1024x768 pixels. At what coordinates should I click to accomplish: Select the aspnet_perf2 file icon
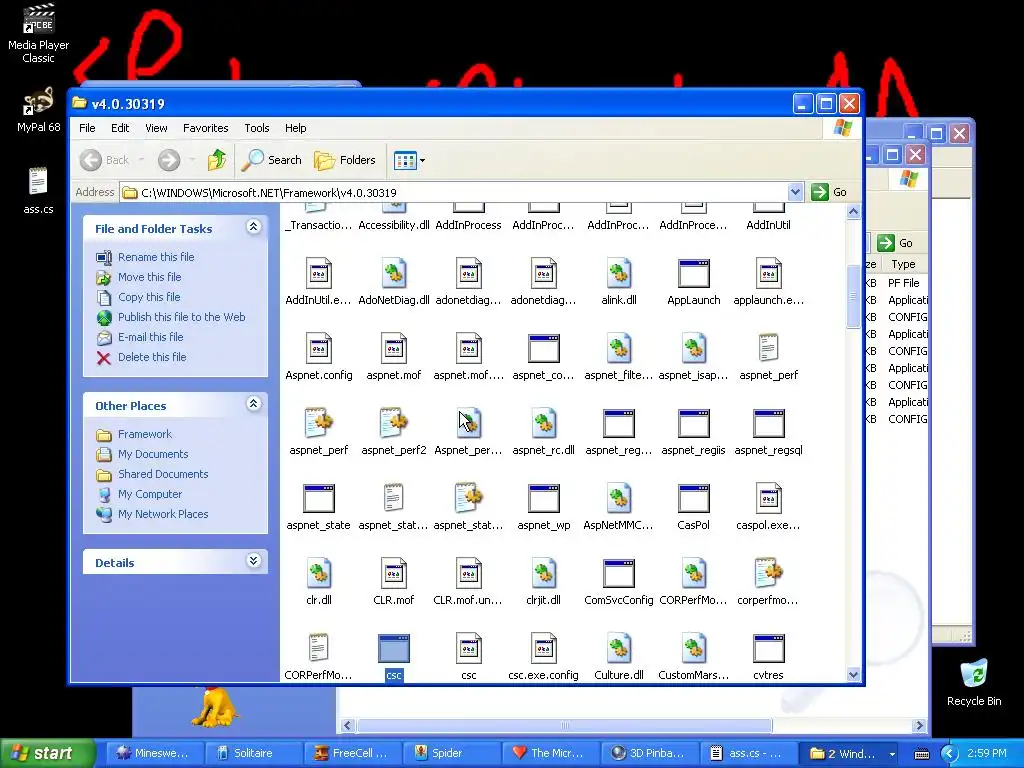(x=394, y=423)
